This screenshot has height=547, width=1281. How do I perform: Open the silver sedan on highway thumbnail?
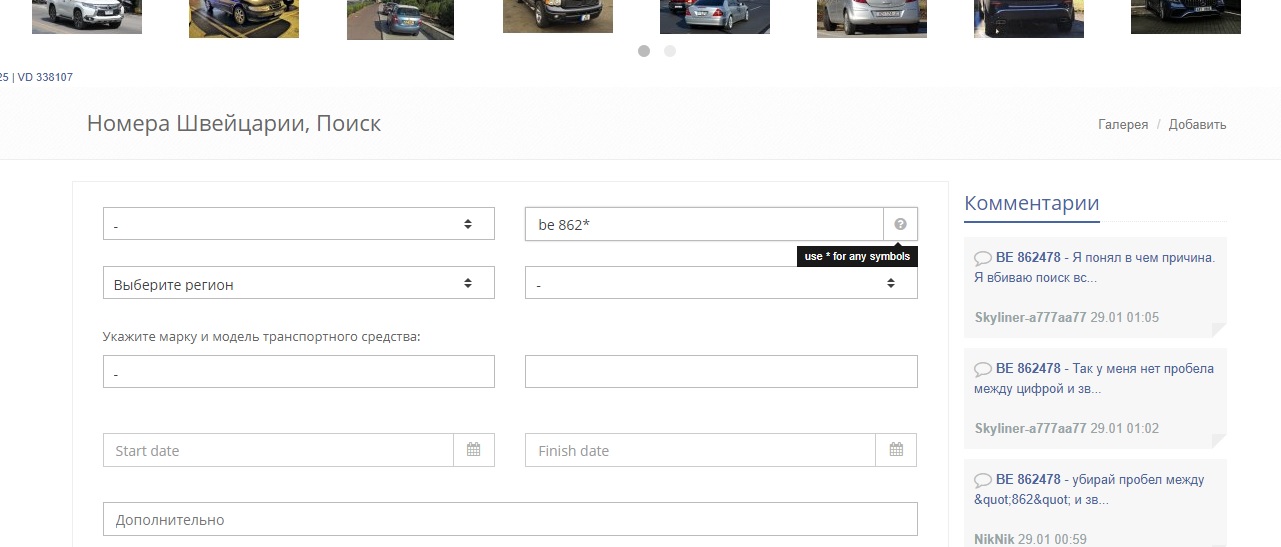tap(715, 16)
